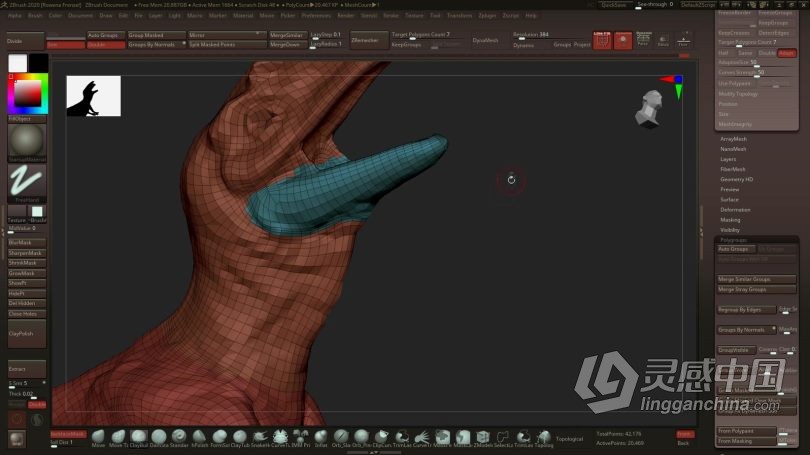Select the ZModeler brush icon
This screenshot has height=455, width=810.
pos(483,437)
